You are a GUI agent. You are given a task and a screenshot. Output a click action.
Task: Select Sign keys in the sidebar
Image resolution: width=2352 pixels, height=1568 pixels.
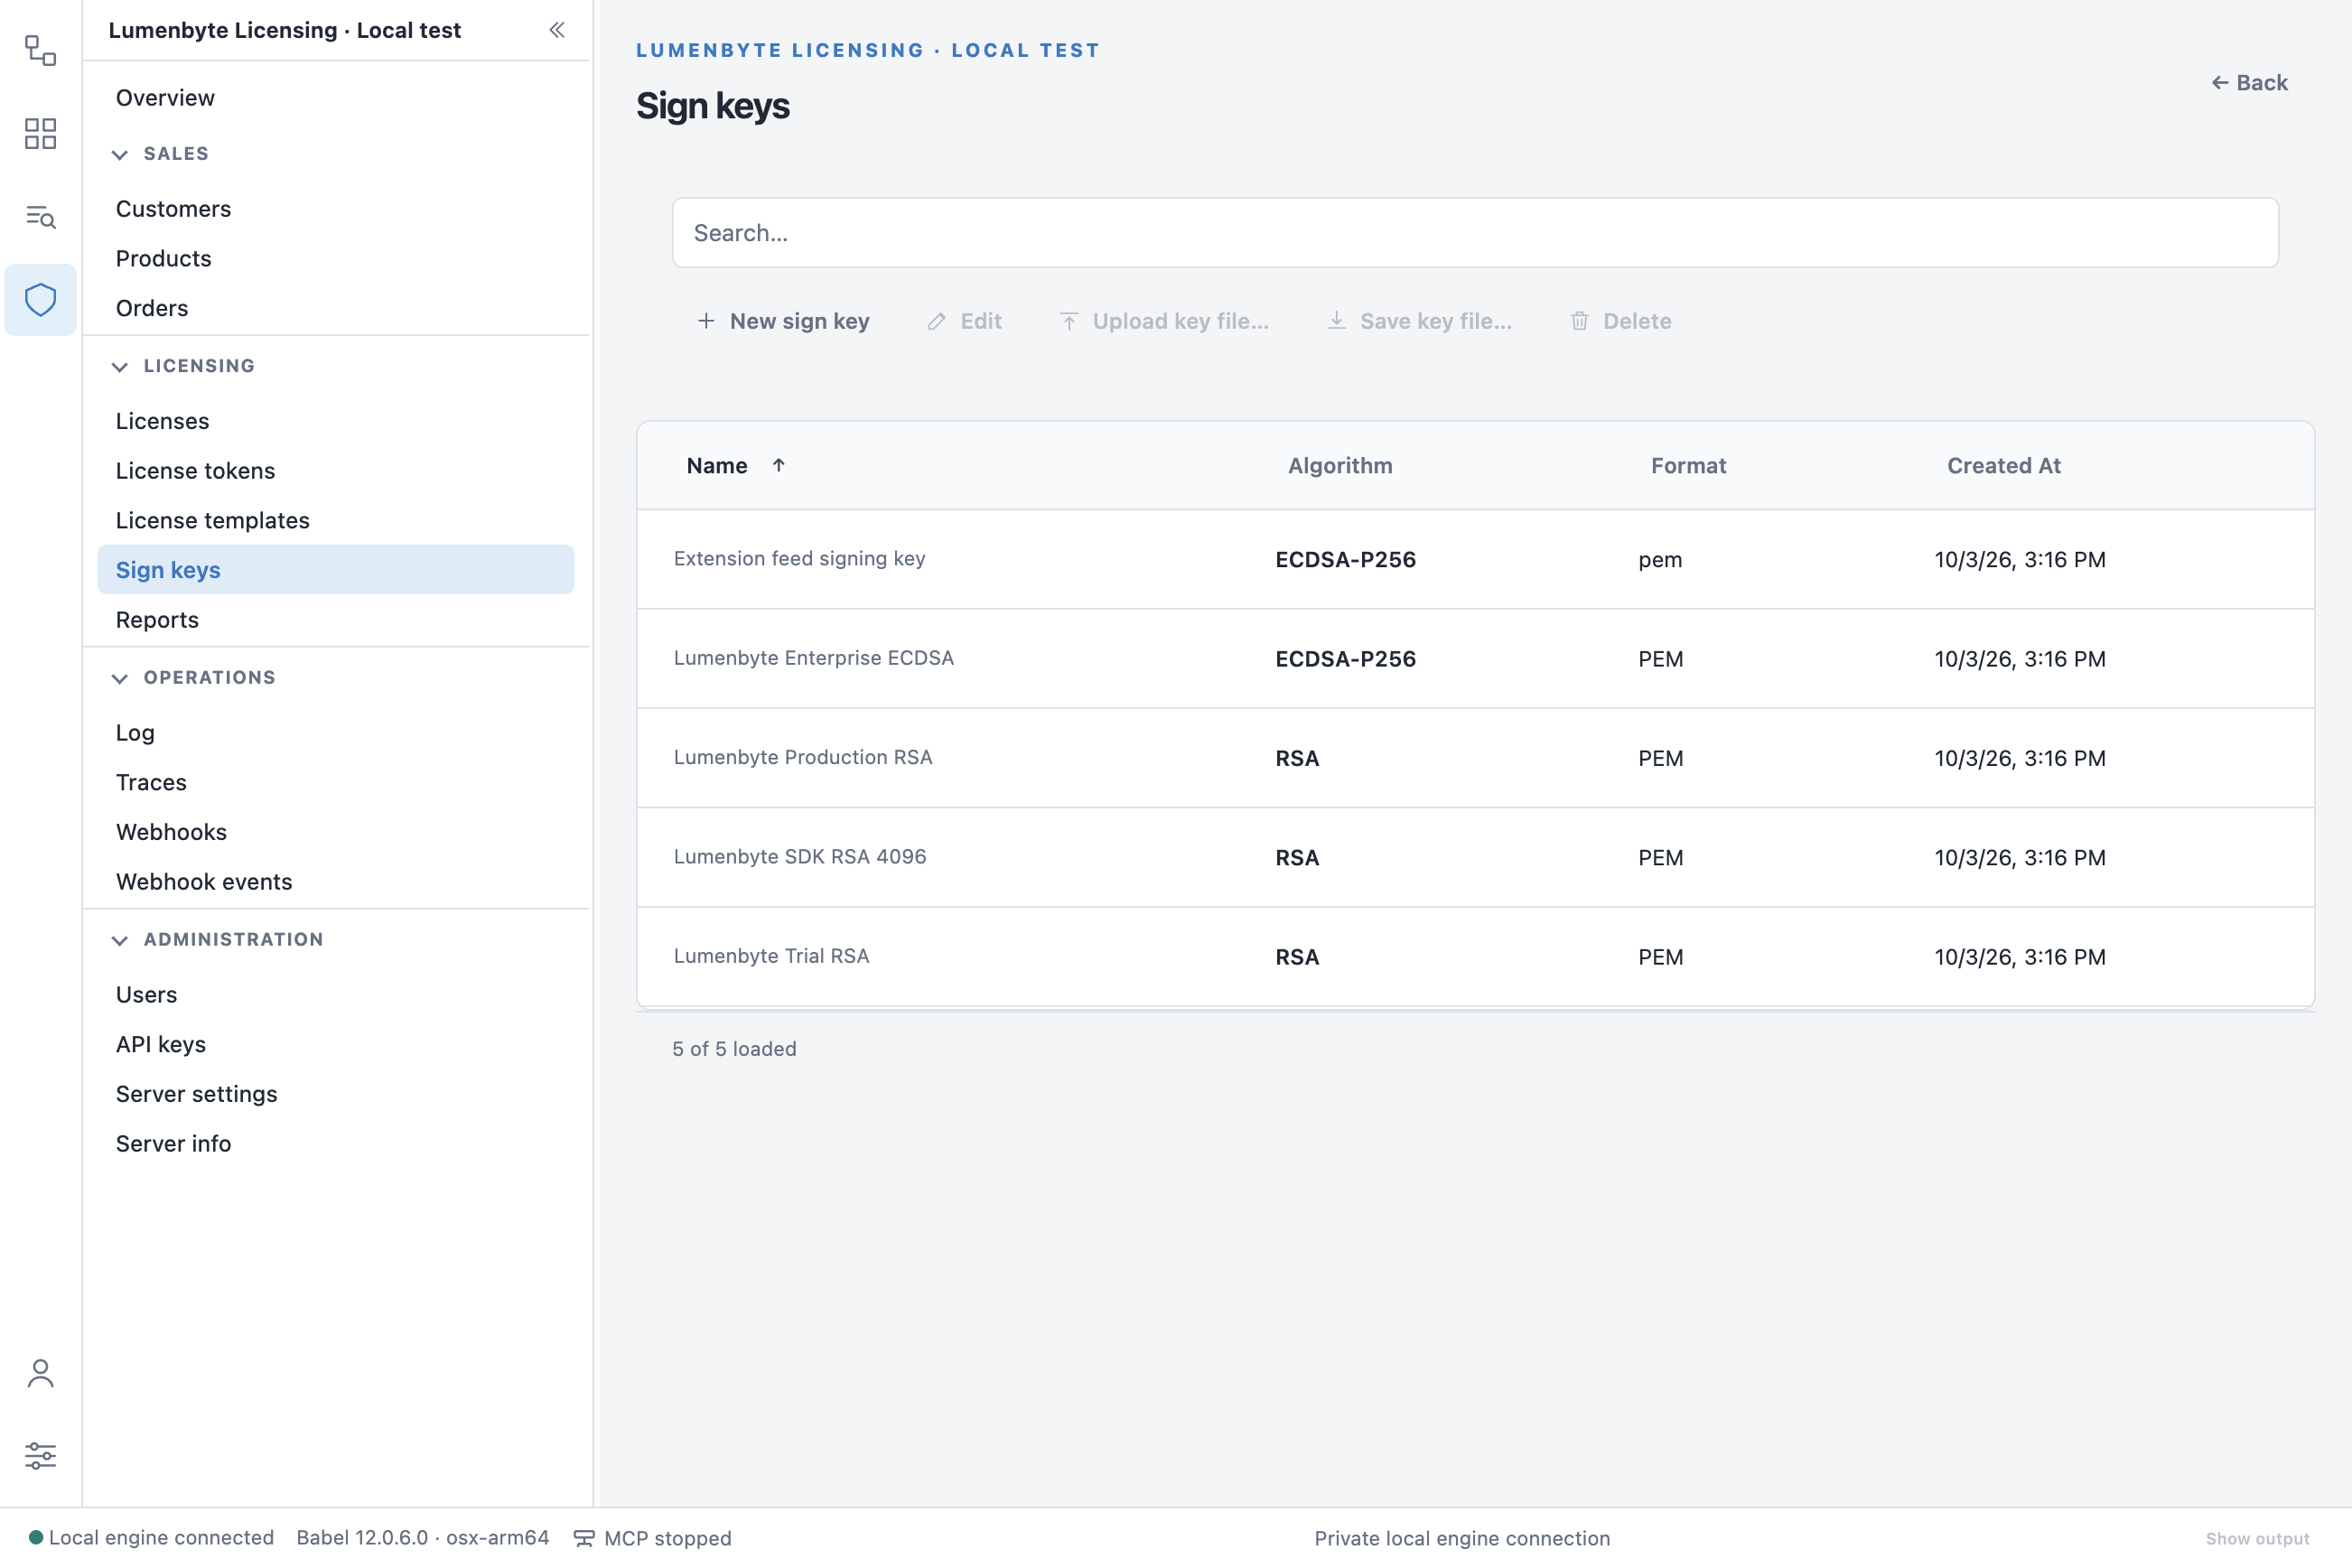[336, 570]
